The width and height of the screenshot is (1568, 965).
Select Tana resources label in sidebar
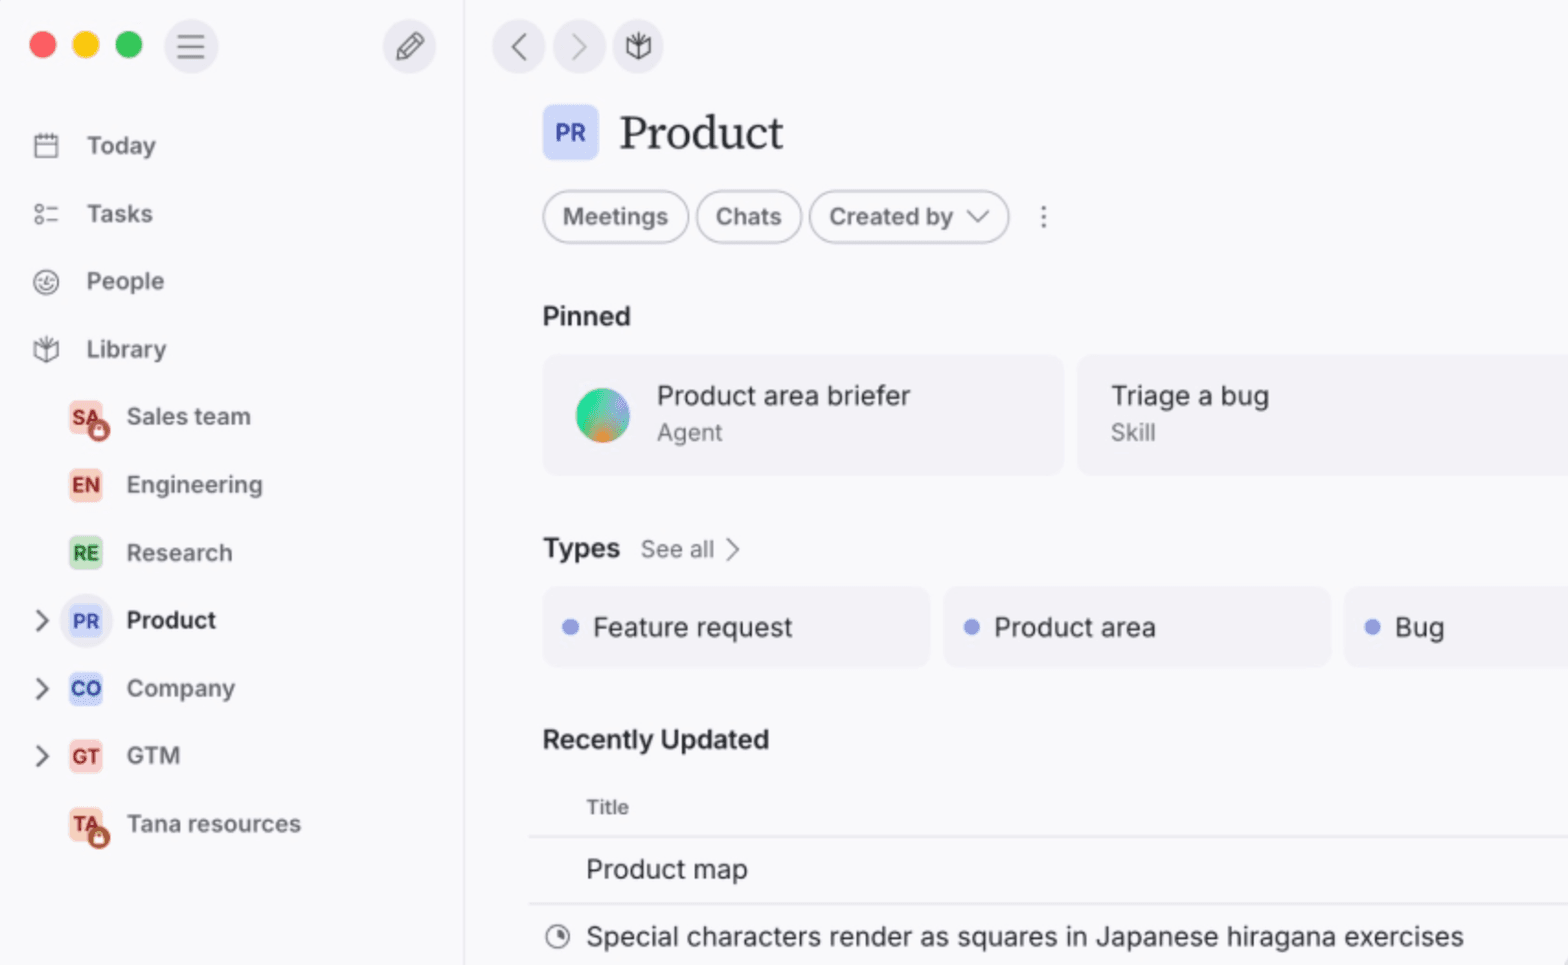click(214, 824)
